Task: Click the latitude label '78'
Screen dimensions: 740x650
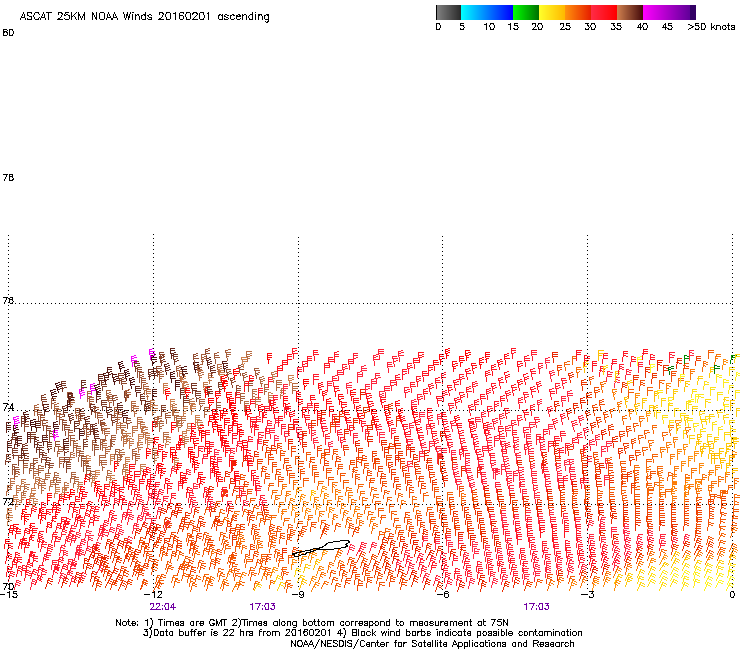Action: click(x=8, y=177)
